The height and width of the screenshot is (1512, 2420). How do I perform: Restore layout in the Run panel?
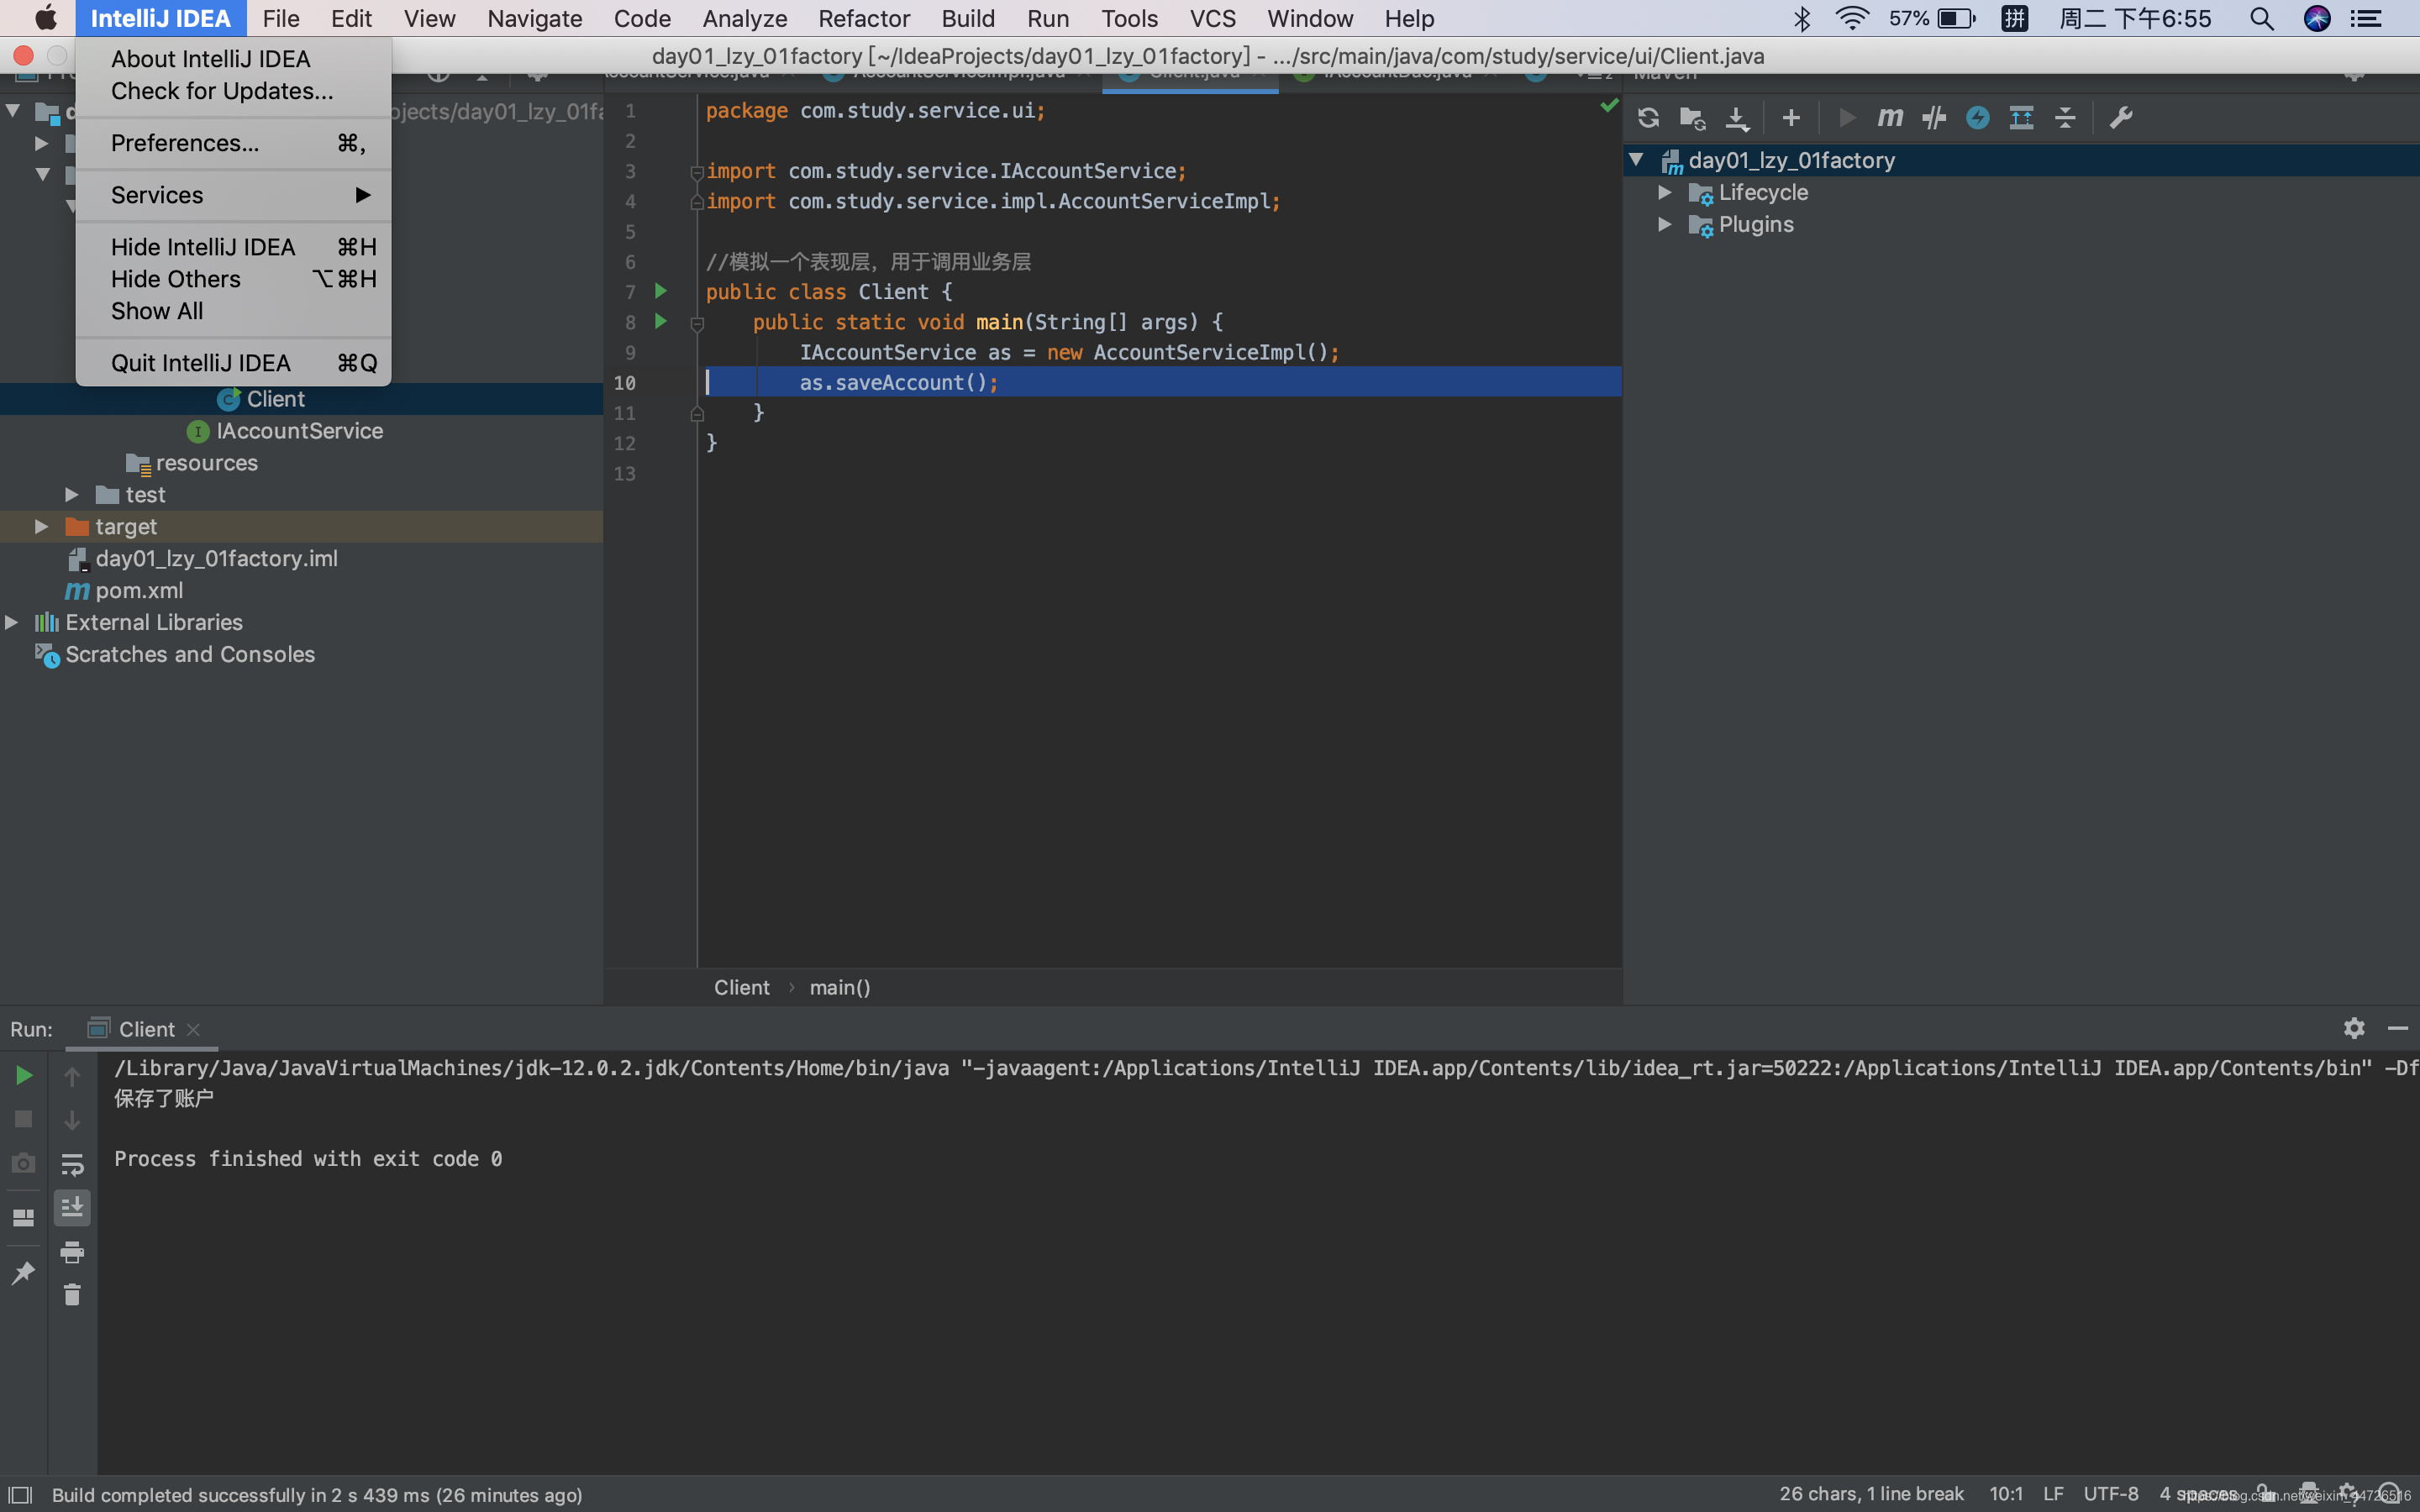(24, 1217)
